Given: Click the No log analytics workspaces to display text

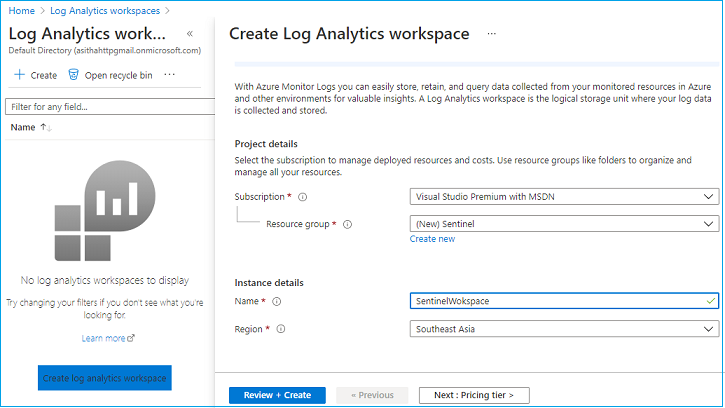Looking at the screenshot, I should [105, 280].
